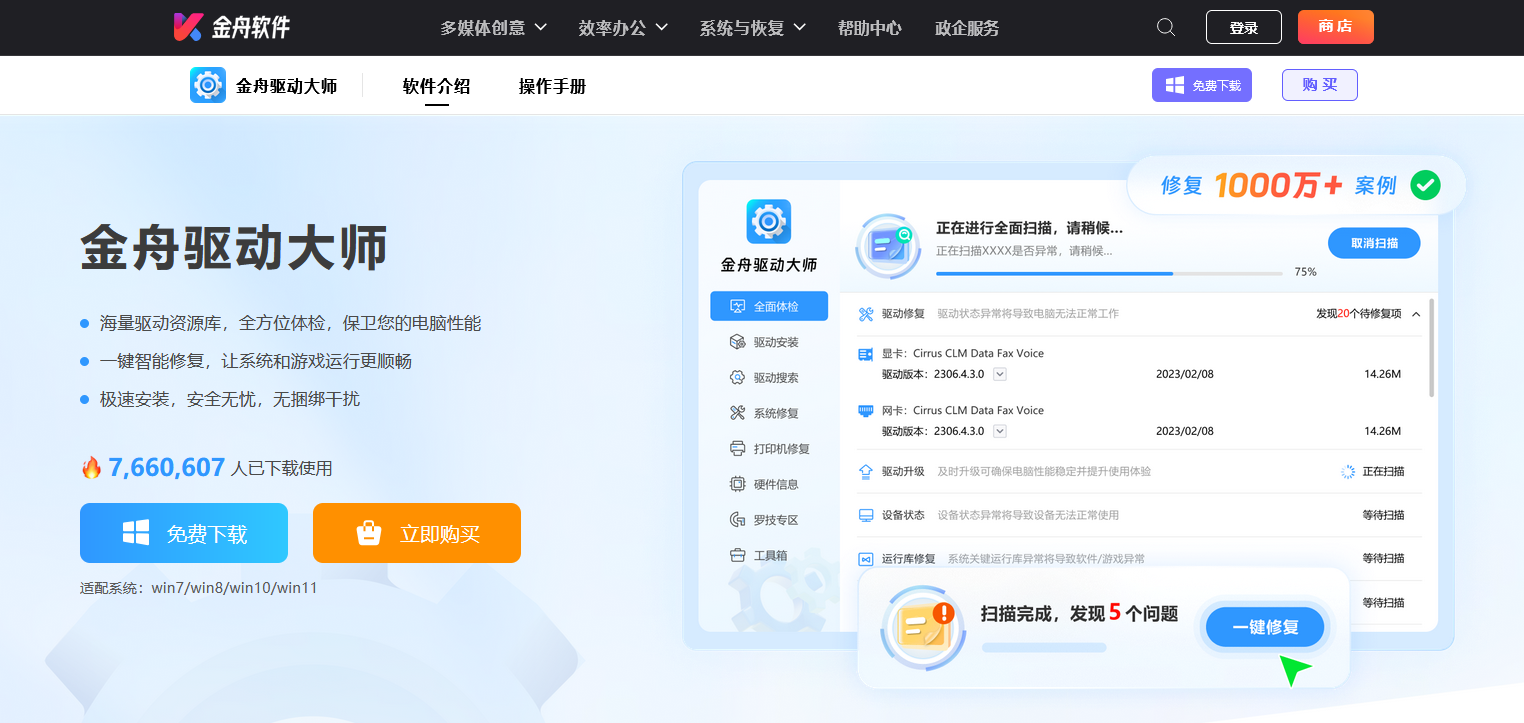Click the 修复1000万+案例 badge text
Viewport: 1524px width, 723px height.
click(1278, 185)
